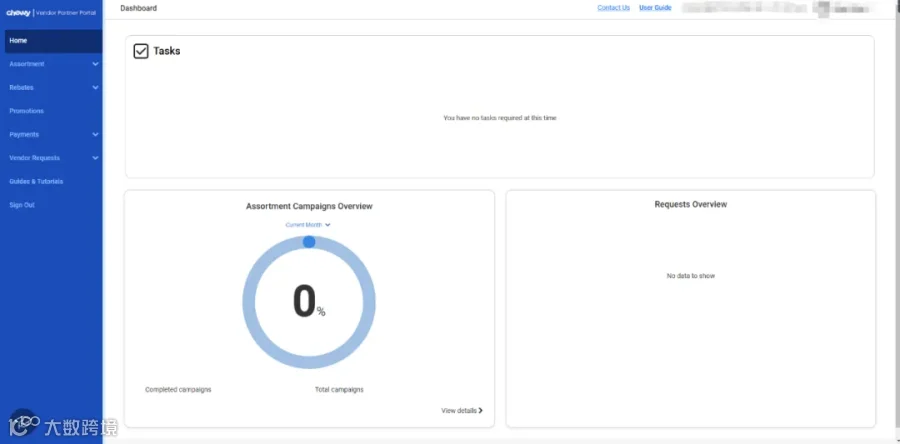This screenshot has height=444, width=900.
Task: Go to the Home sidebar item
Action: pos(51,41)
